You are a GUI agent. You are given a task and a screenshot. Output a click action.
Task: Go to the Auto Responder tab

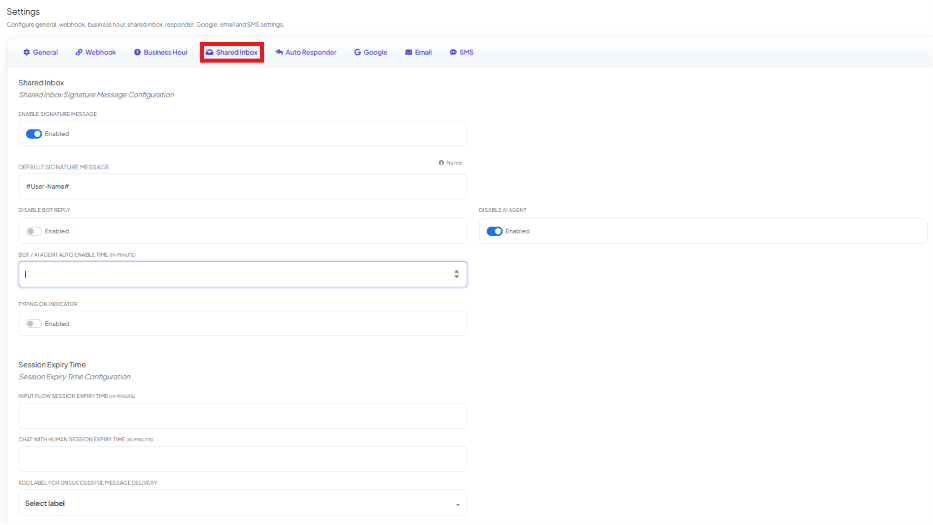(306, 52)
